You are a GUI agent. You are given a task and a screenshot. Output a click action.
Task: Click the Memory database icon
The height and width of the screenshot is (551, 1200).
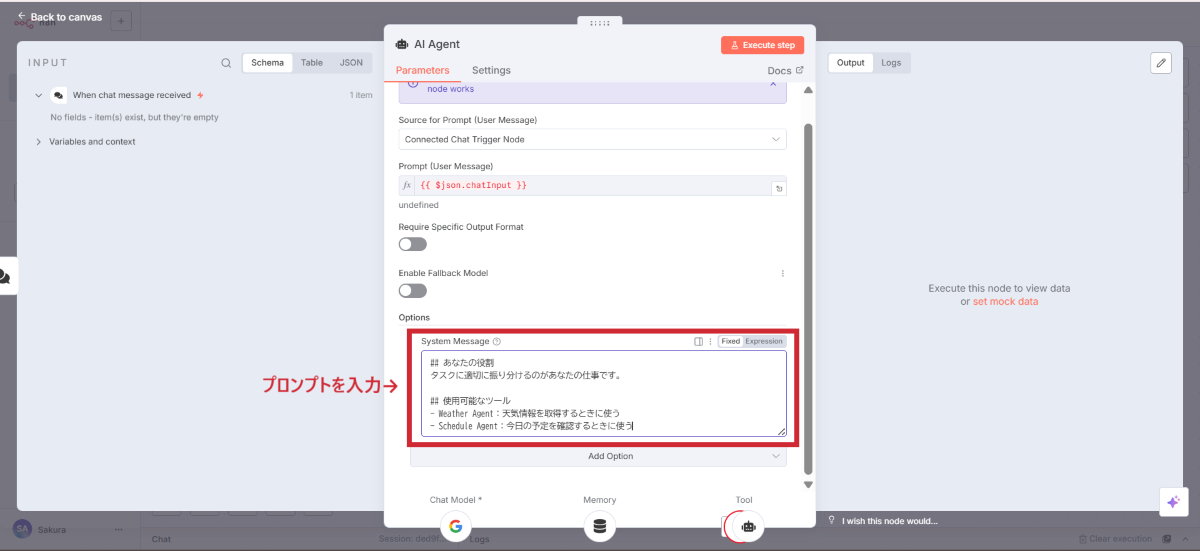click(x=599, y=526)
